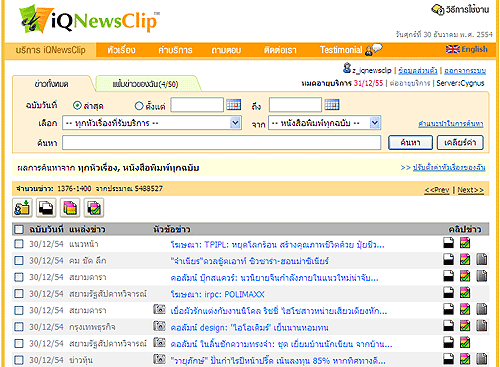Open the คำแนะนำในการค้นหา search tips link

[x=451, y=124]
